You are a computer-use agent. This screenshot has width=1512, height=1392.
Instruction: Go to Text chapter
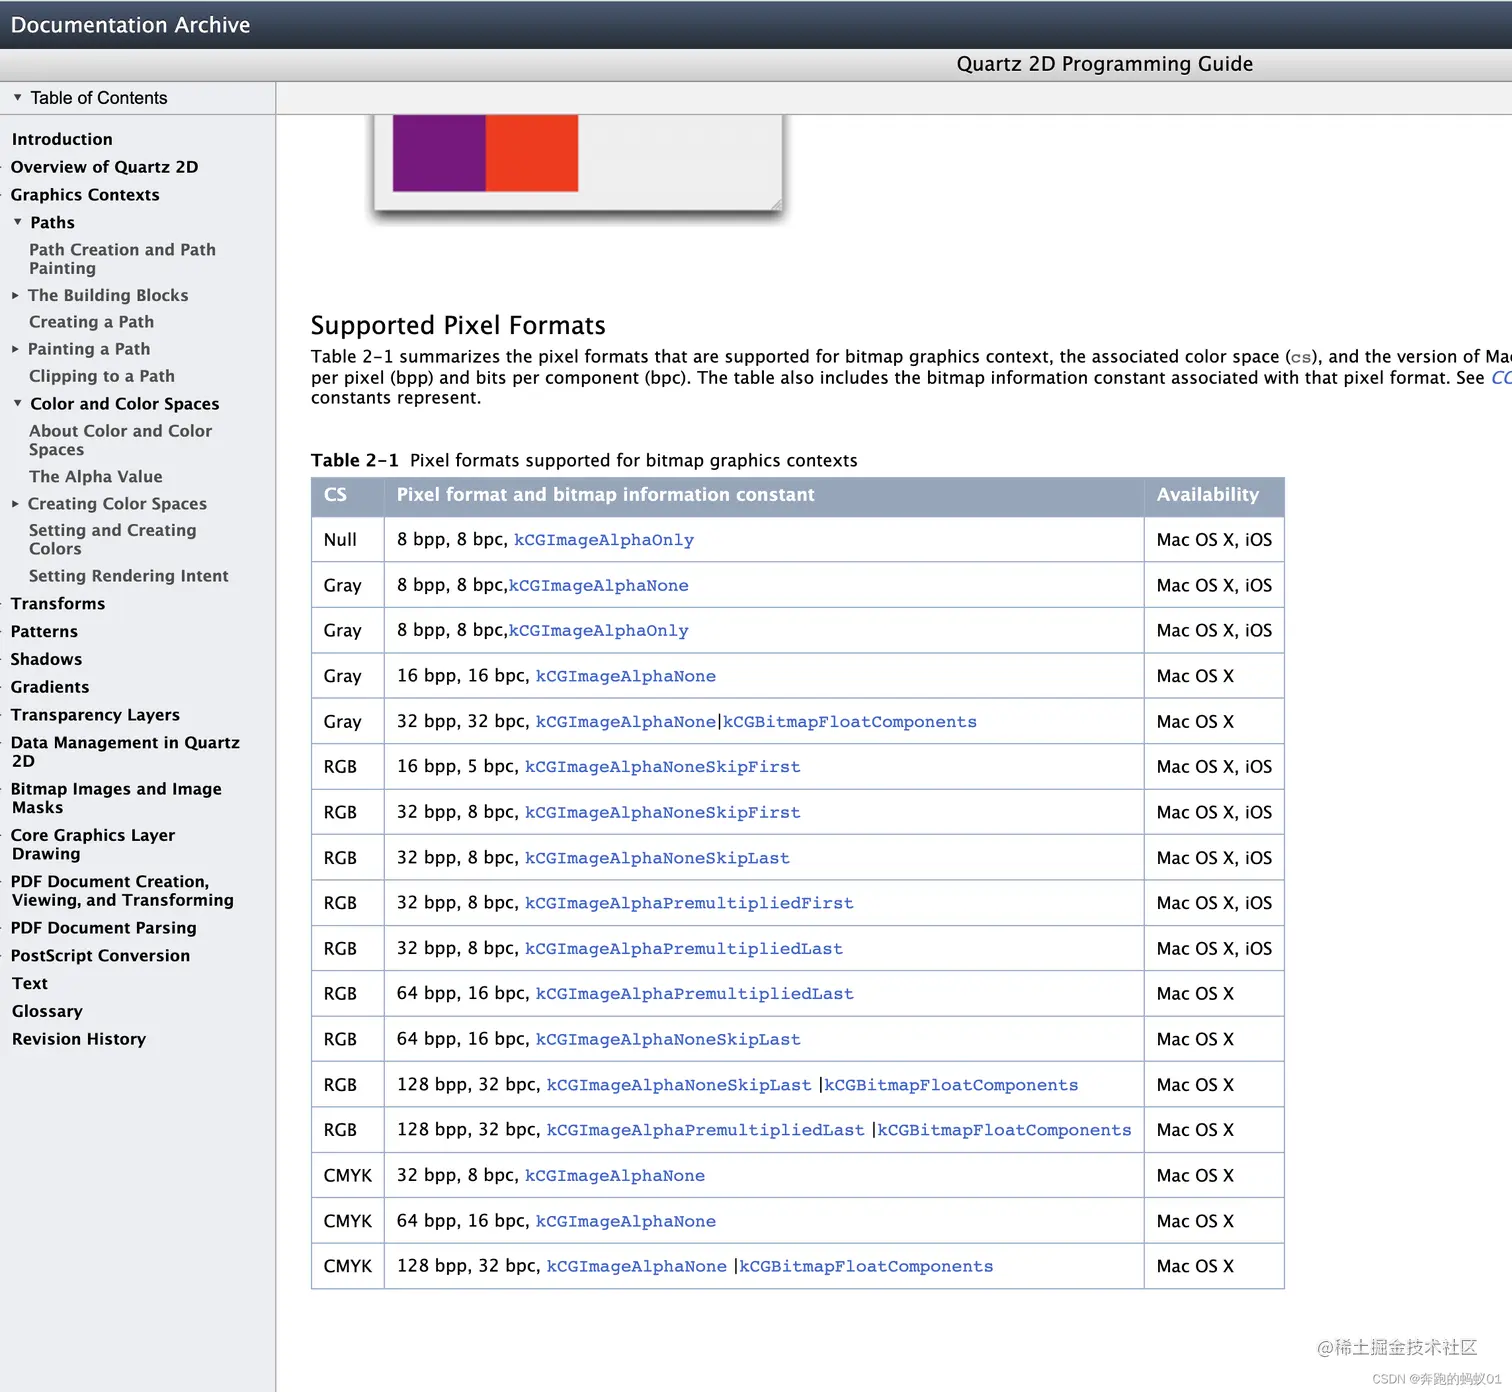point(30,984)
